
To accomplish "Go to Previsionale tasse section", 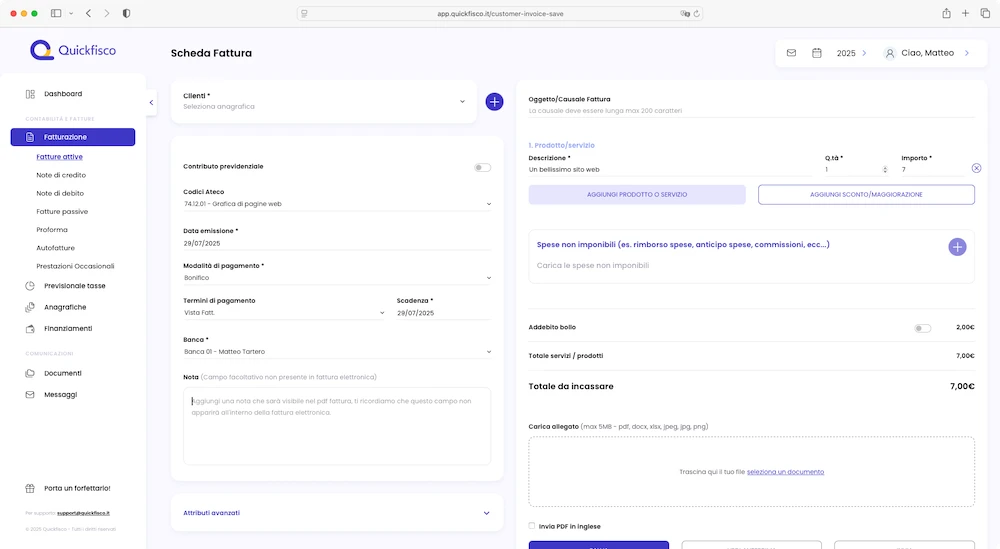I will click(x=74, y=286).
